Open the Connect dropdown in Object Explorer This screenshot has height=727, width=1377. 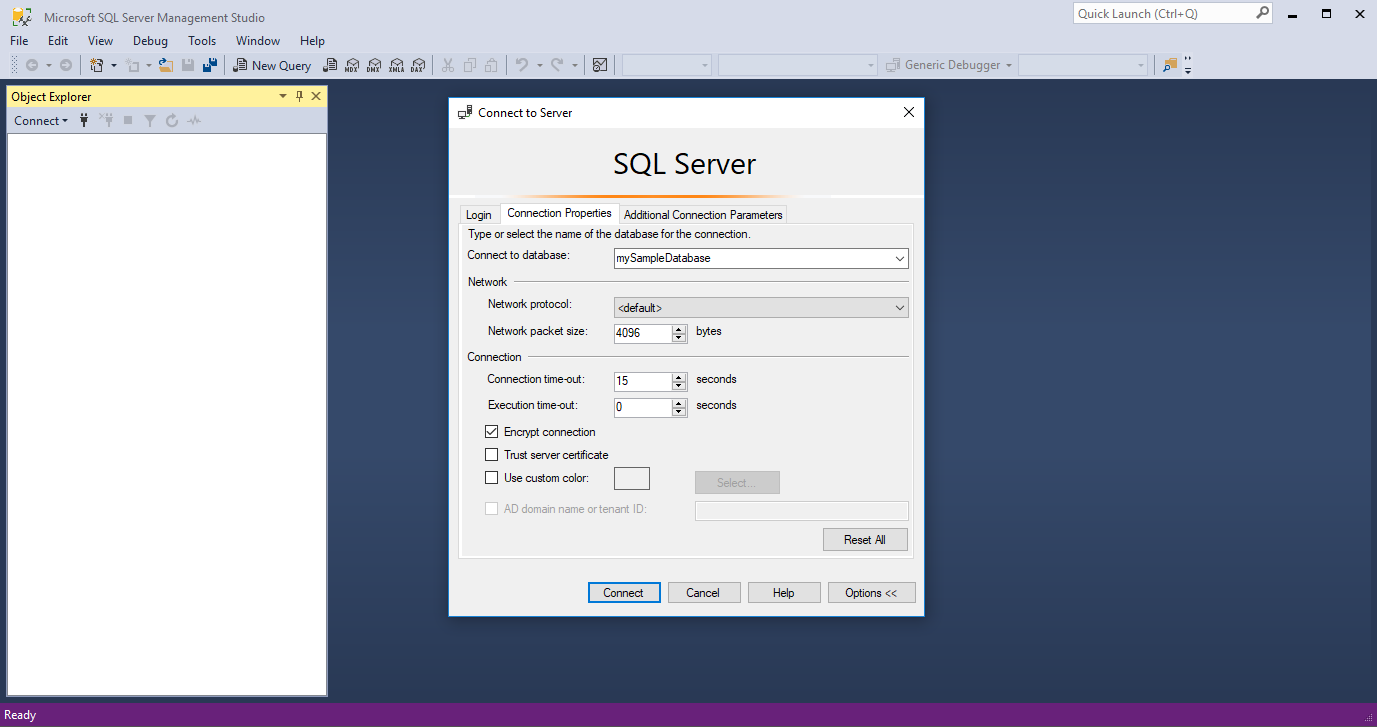[41, 120]
